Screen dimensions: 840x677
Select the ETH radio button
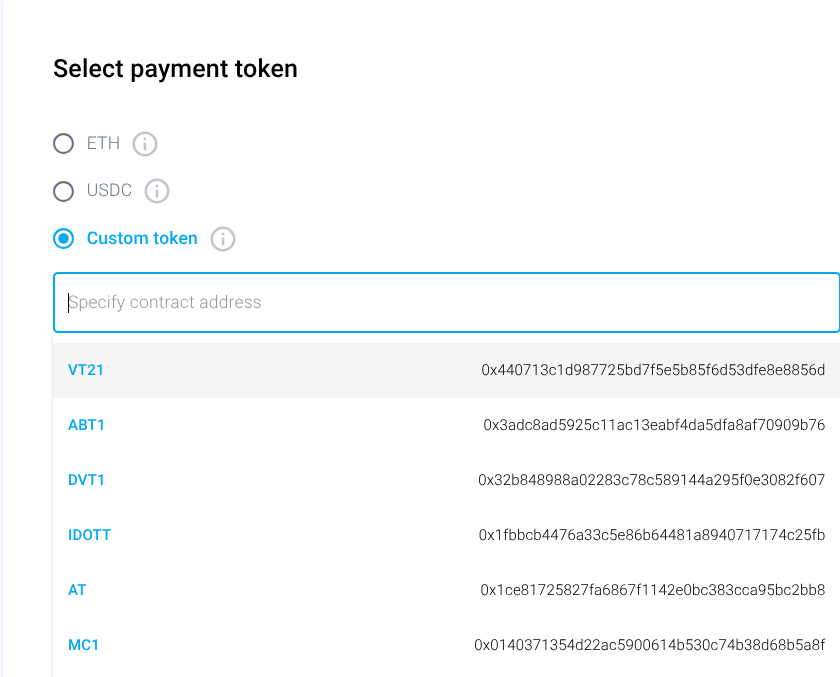pyautogui.click(x=63, y=144)
